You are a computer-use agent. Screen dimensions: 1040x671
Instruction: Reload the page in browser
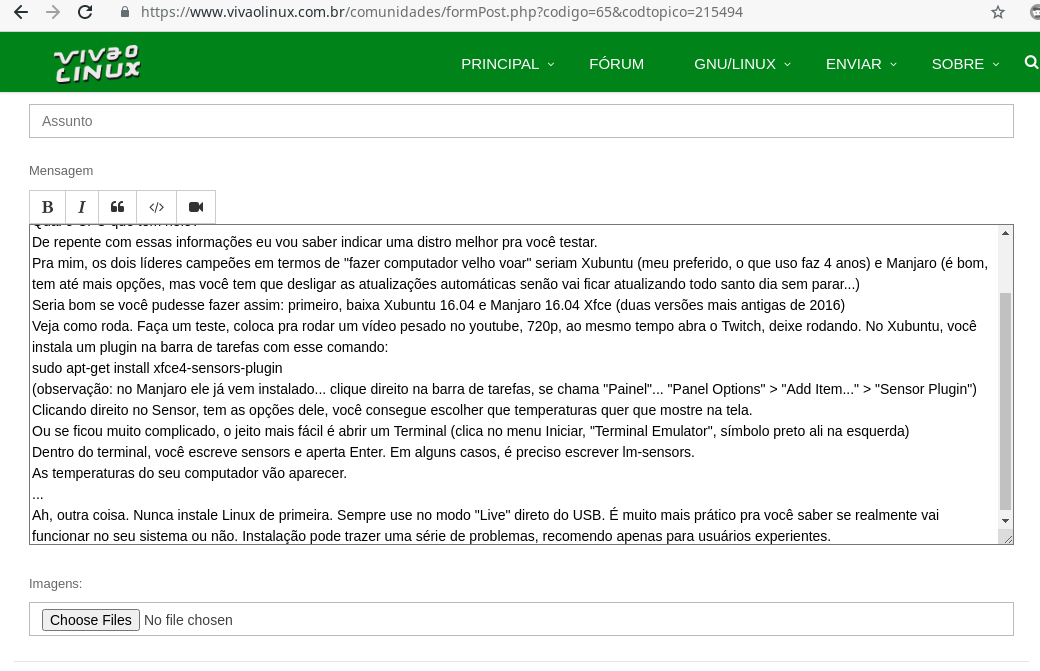pos(85,12)
